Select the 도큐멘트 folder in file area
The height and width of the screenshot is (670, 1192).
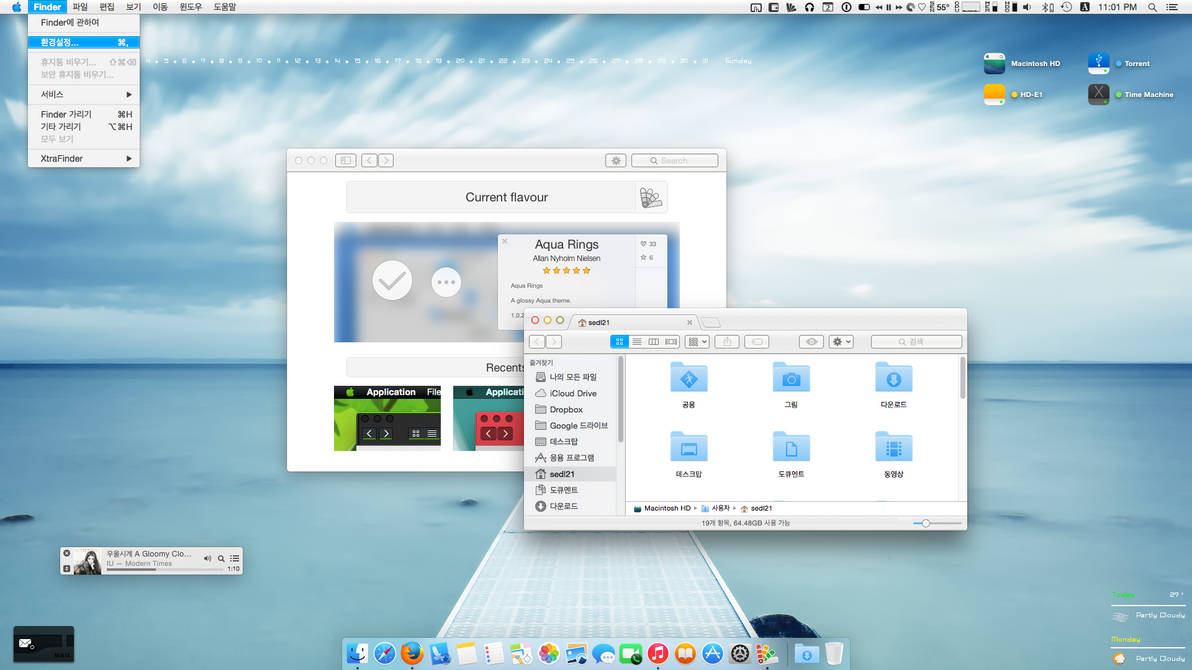coord(791,447)
